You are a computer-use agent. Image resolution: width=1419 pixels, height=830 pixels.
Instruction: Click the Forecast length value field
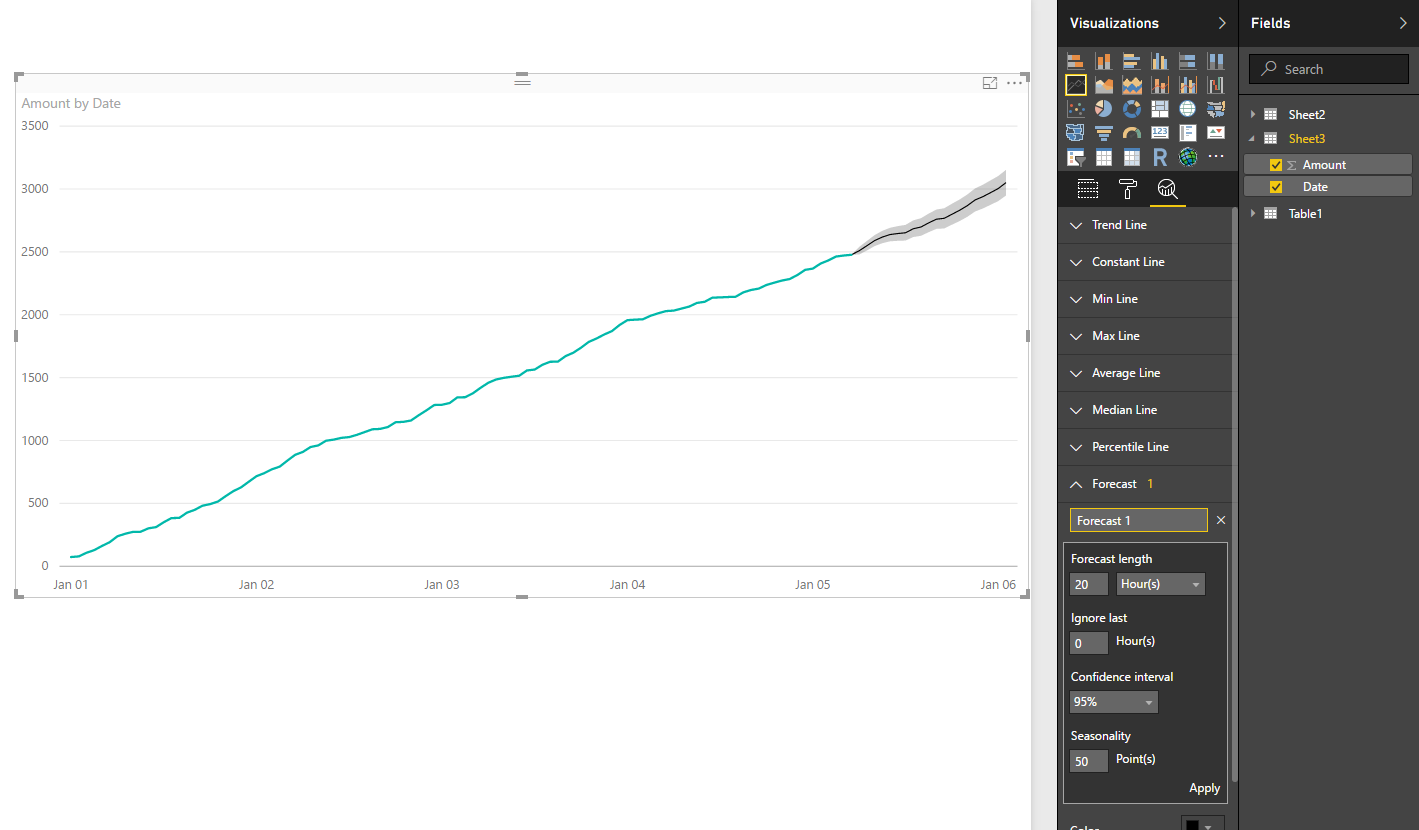(1089, 584)
